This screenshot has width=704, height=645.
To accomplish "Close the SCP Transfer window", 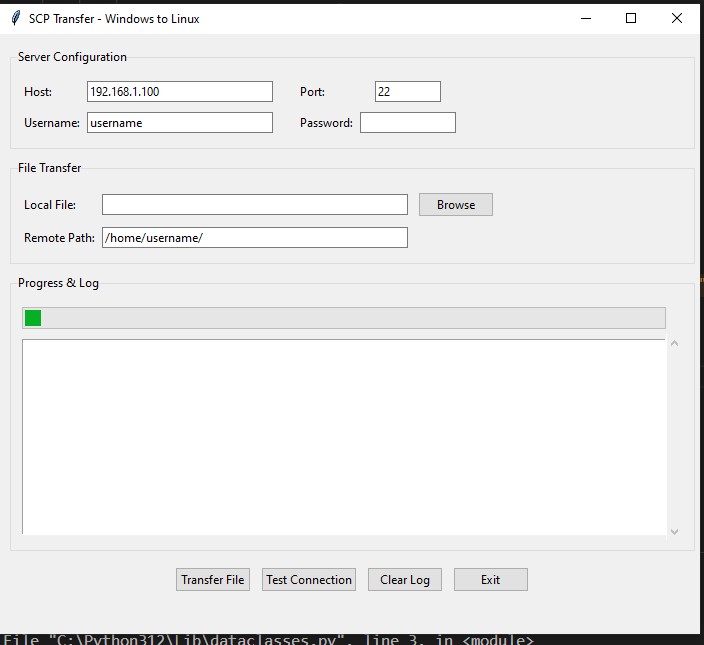I will [x=677, y=18].
